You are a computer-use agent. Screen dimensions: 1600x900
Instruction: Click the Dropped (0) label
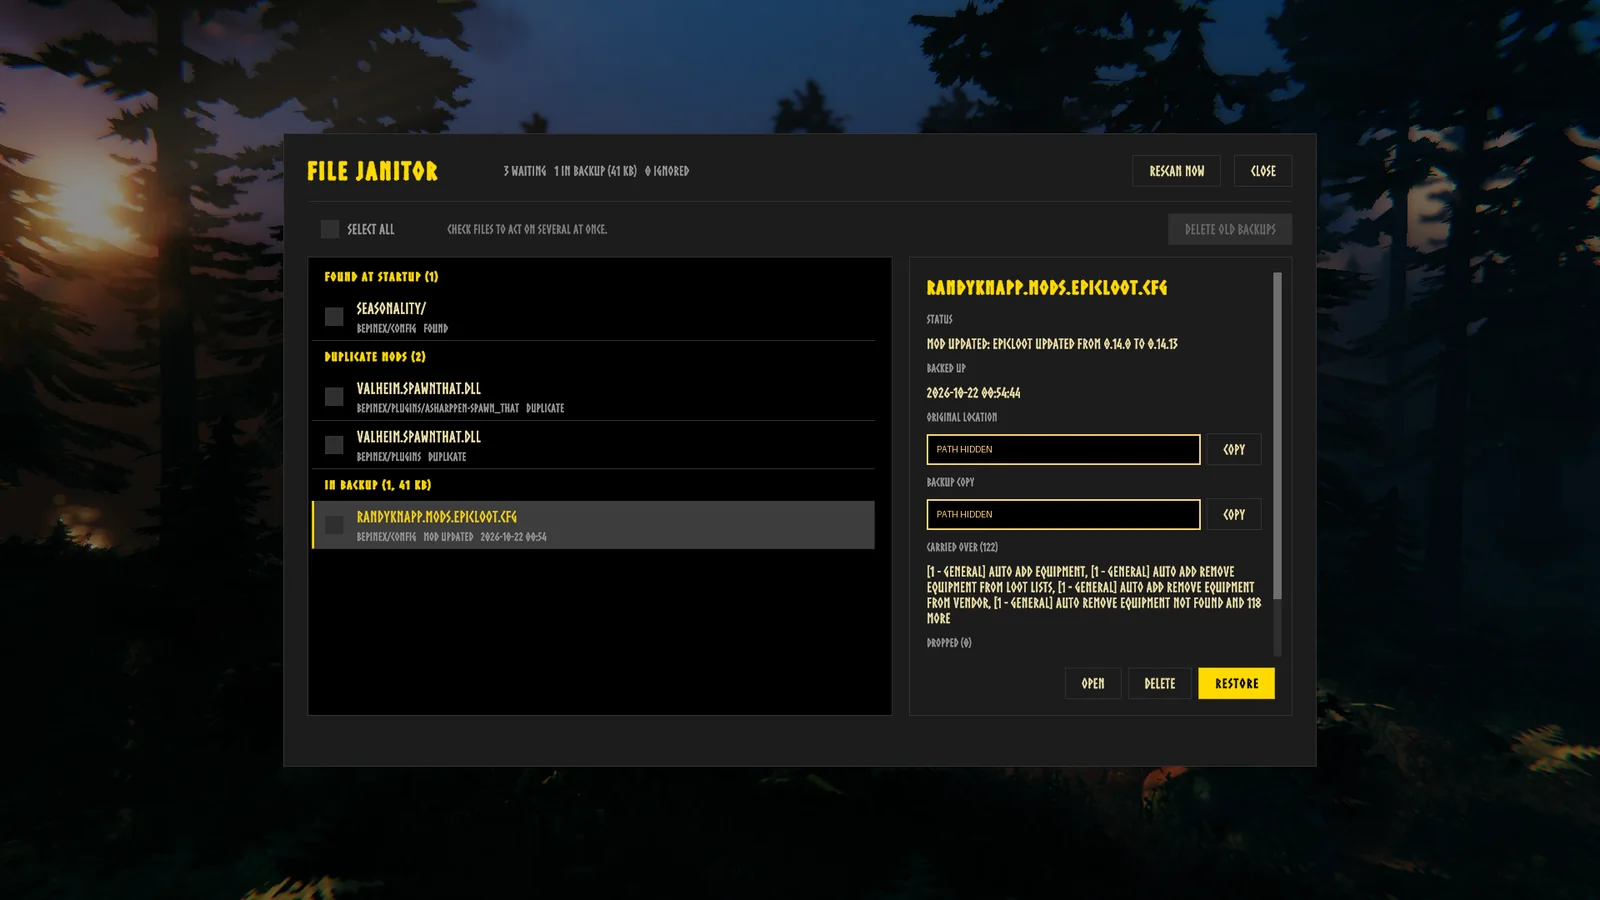point(949,643)
